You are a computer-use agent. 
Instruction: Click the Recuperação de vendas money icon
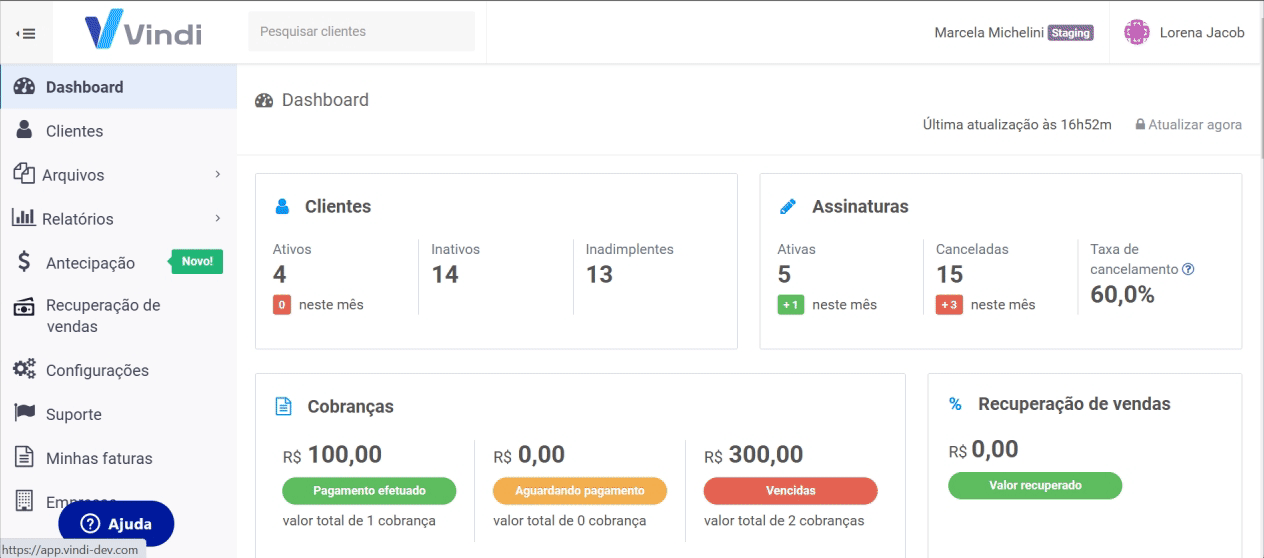25,307
